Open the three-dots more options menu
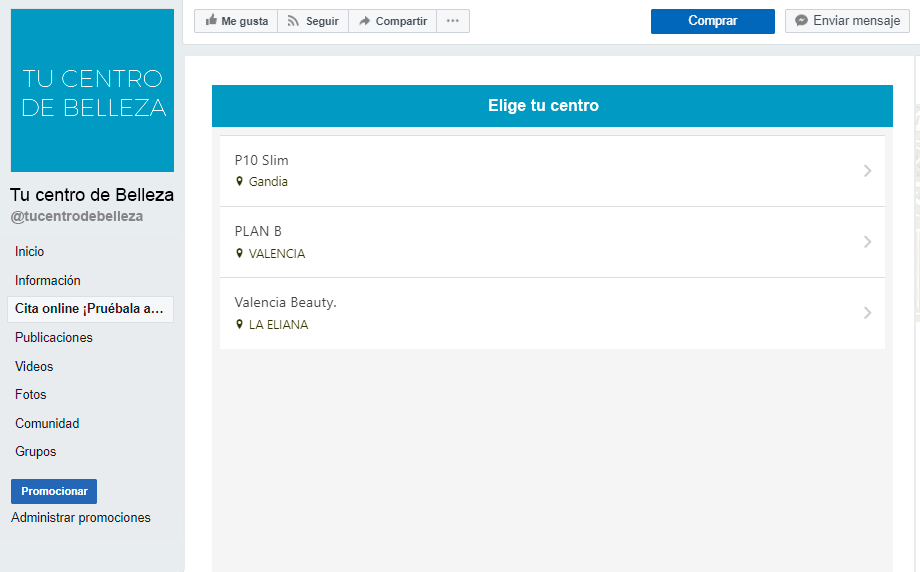920x572 pixels. 452,21
